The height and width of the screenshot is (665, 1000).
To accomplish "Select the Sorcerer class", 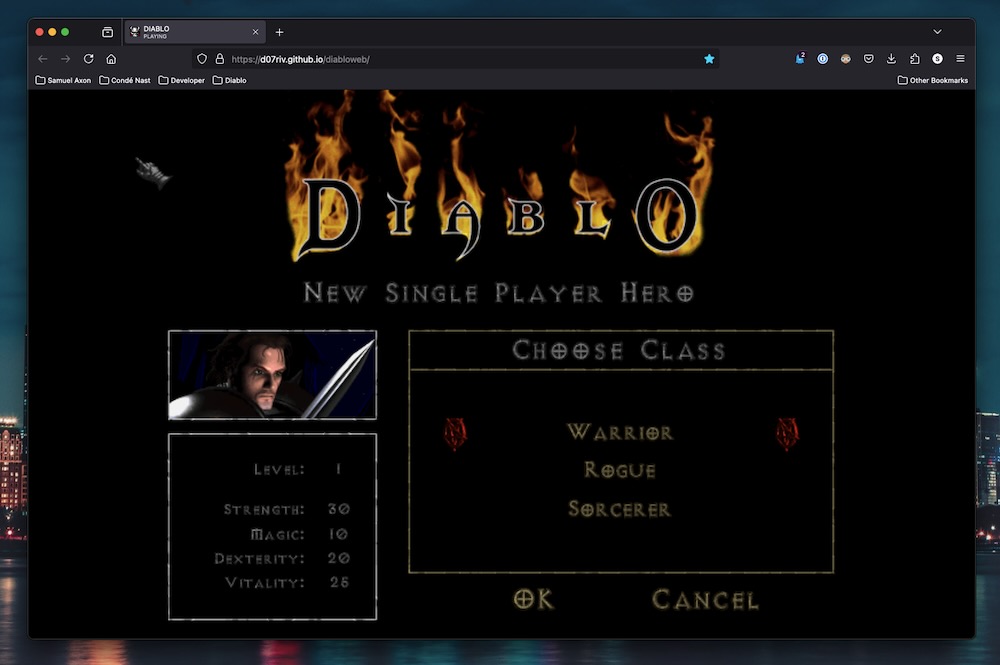I will tap(621, 509).
